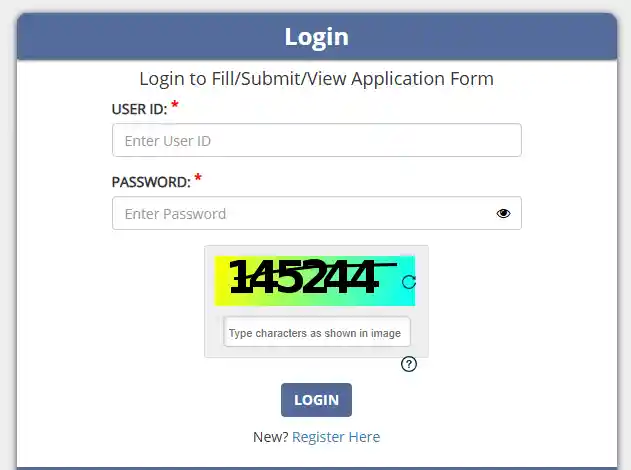Click the blue bar at the page bottom
Viewport: 631px width, 470px height.
click(x=316, y=467)
